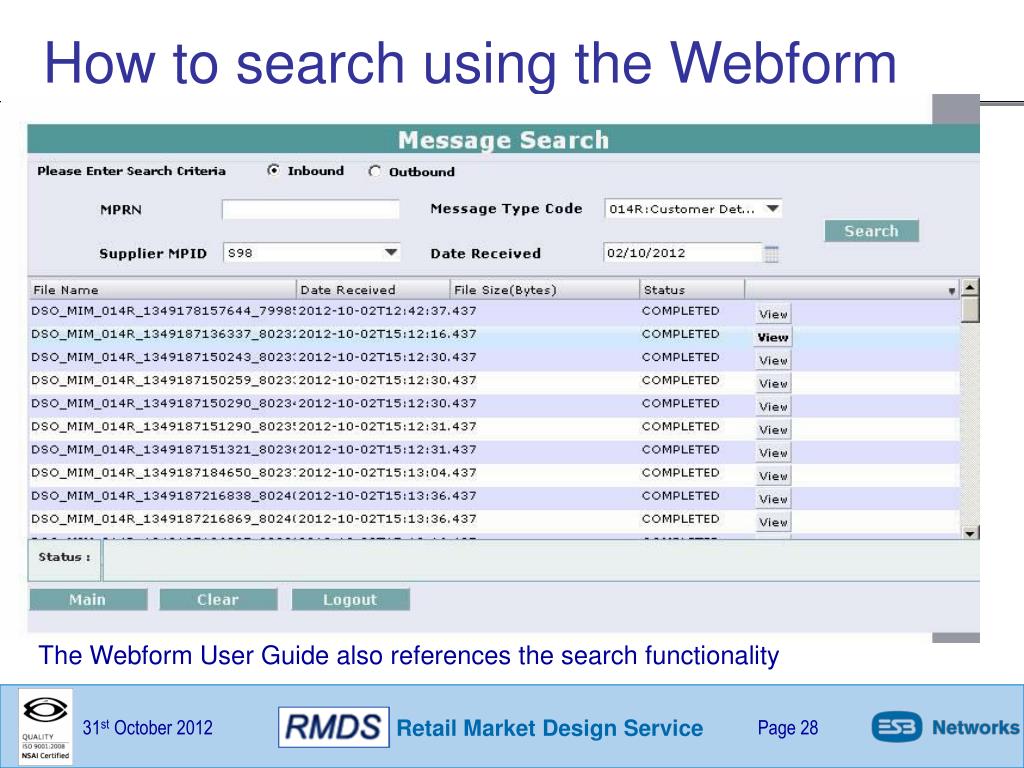Open the Date Received calendar picker icon
The height and width of the screenshot is (768, 1024).
click(x=771, y=254)
